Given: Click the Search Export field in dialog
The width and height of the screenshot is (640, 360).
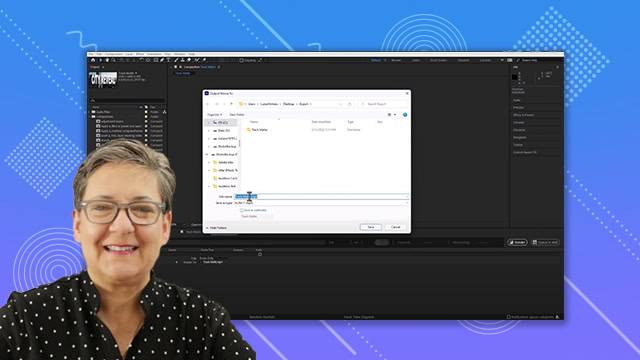Looking at the screenshot, I should pyautogui.click(x=382, y=104).
